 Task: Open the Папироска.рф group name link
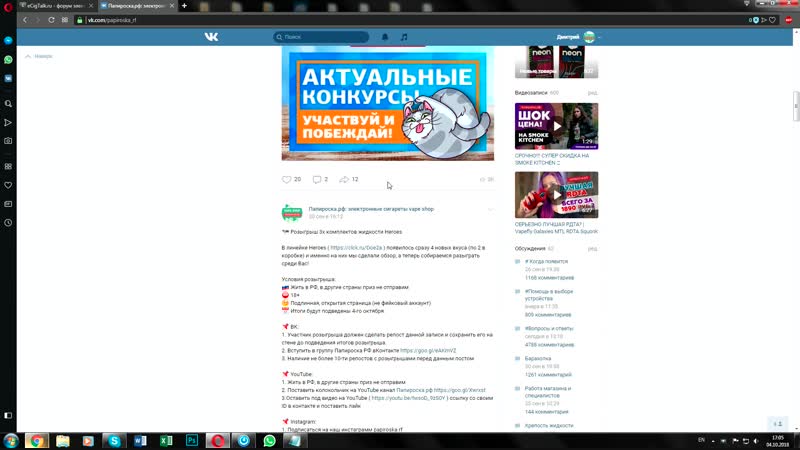tap(371, 209)
